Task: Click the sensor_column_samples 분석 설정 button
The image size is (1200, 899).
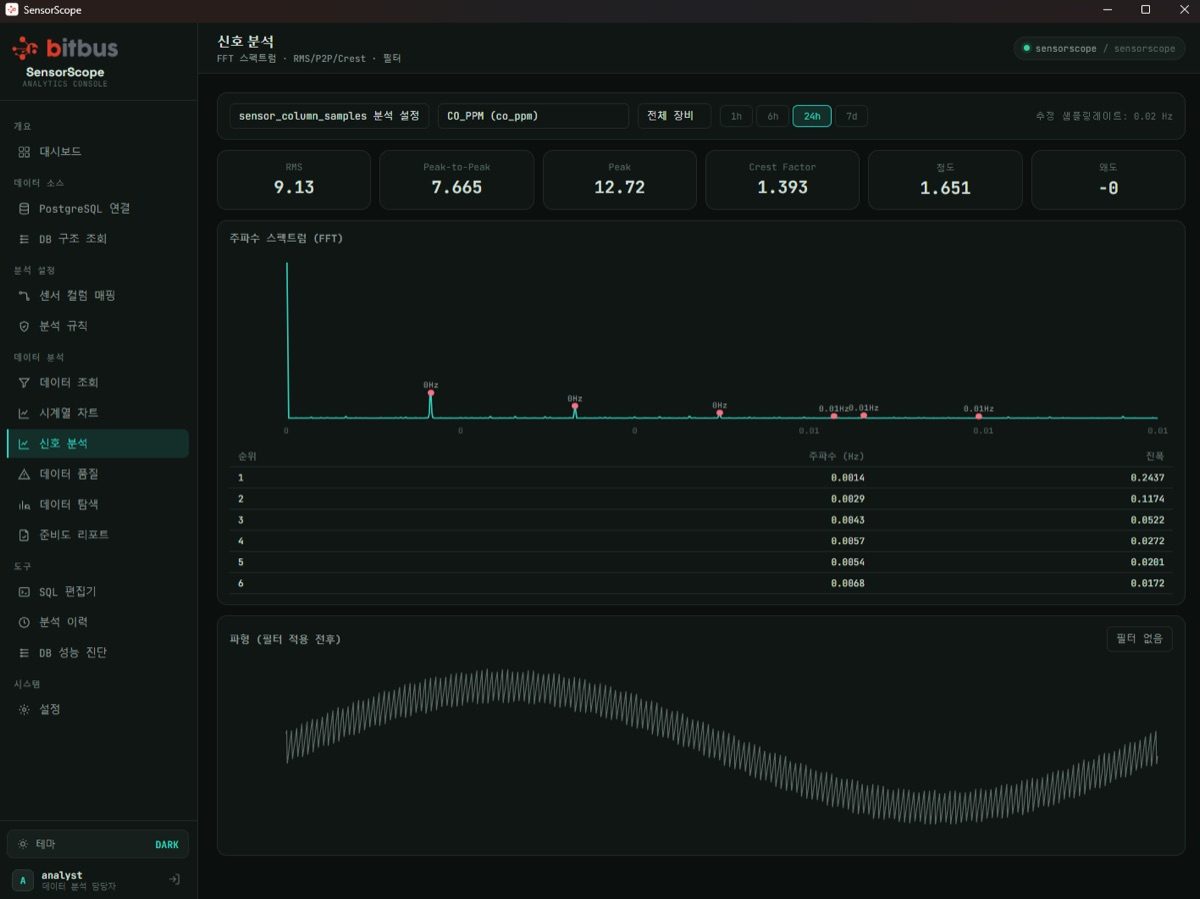Action: [x=329, y=116]
